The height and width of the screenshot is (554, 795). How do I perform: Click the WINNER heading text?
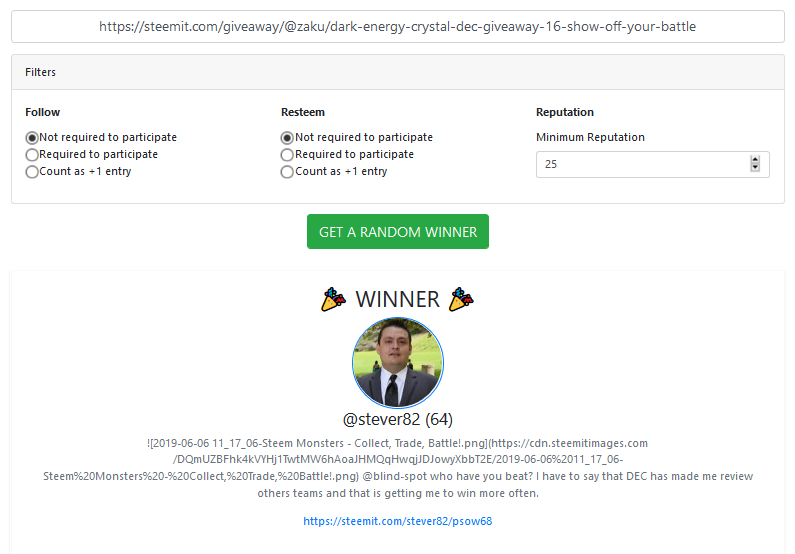pyautogui.click(x=398, y=299)
